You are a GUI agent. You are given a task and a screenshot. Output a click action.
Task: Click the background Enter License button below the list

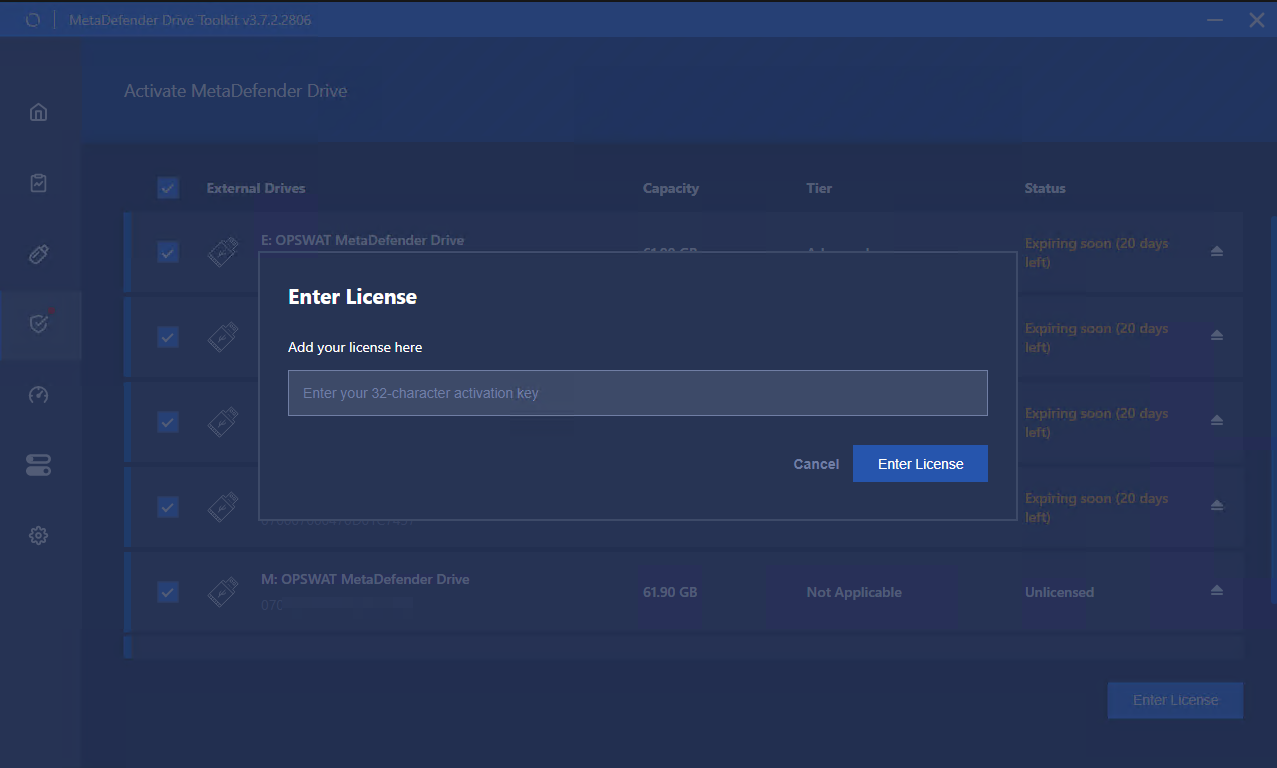1175,700
